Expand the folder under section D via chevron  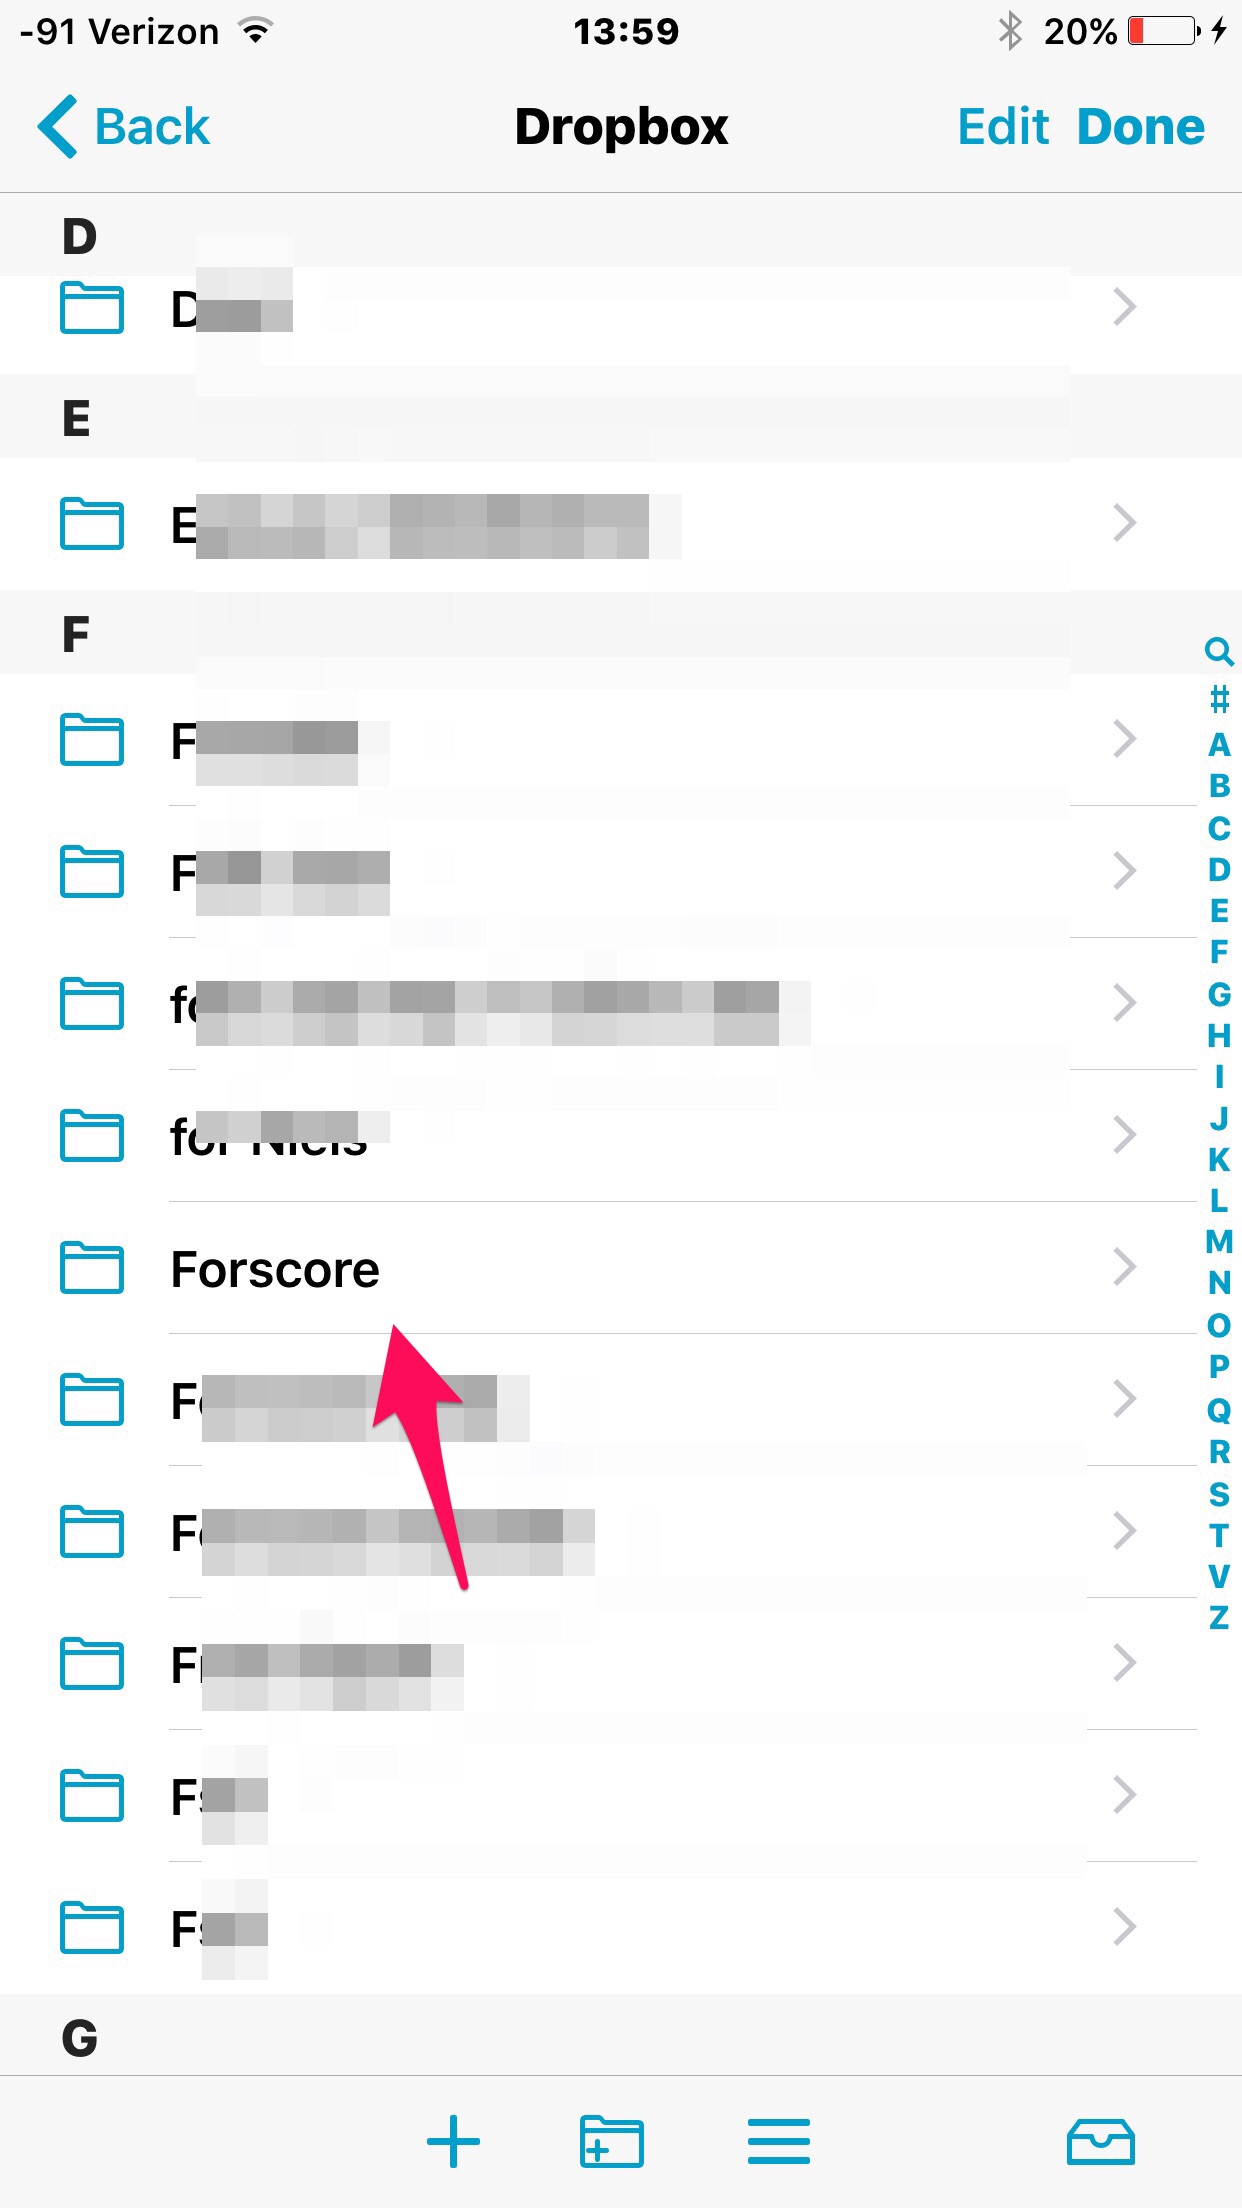[x=1125, y=307]
